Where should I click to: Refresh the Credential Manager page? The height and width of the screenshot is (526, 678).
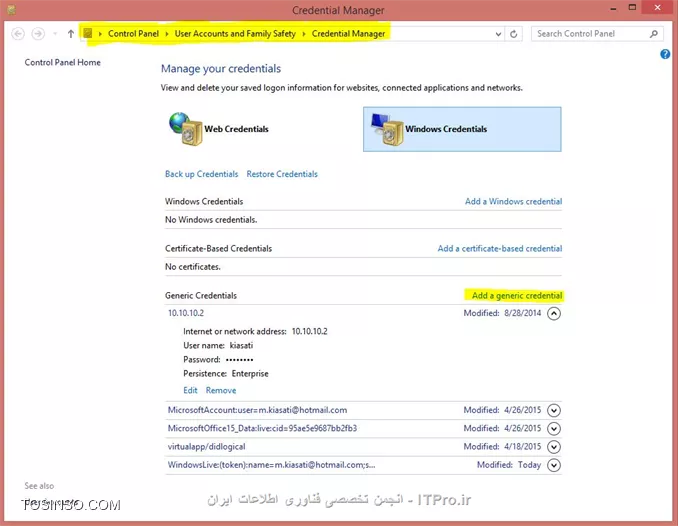[514, 34]
